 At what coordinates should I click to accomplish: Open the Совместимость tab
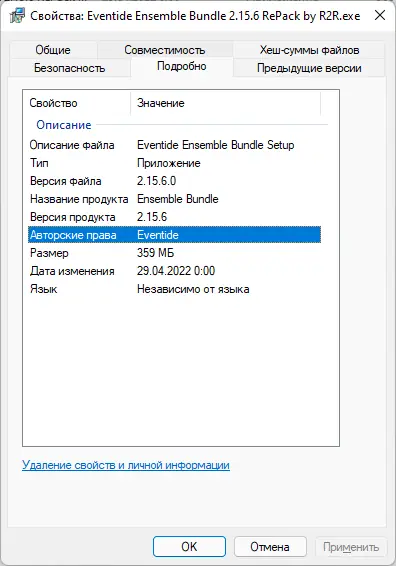(165, 49)
